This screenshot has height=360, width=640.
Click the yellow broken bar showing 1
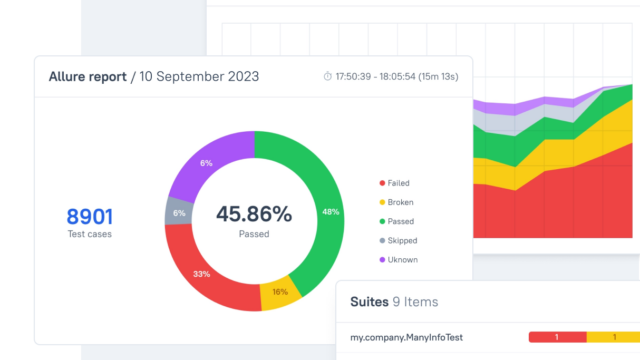[x=613, y=337]
